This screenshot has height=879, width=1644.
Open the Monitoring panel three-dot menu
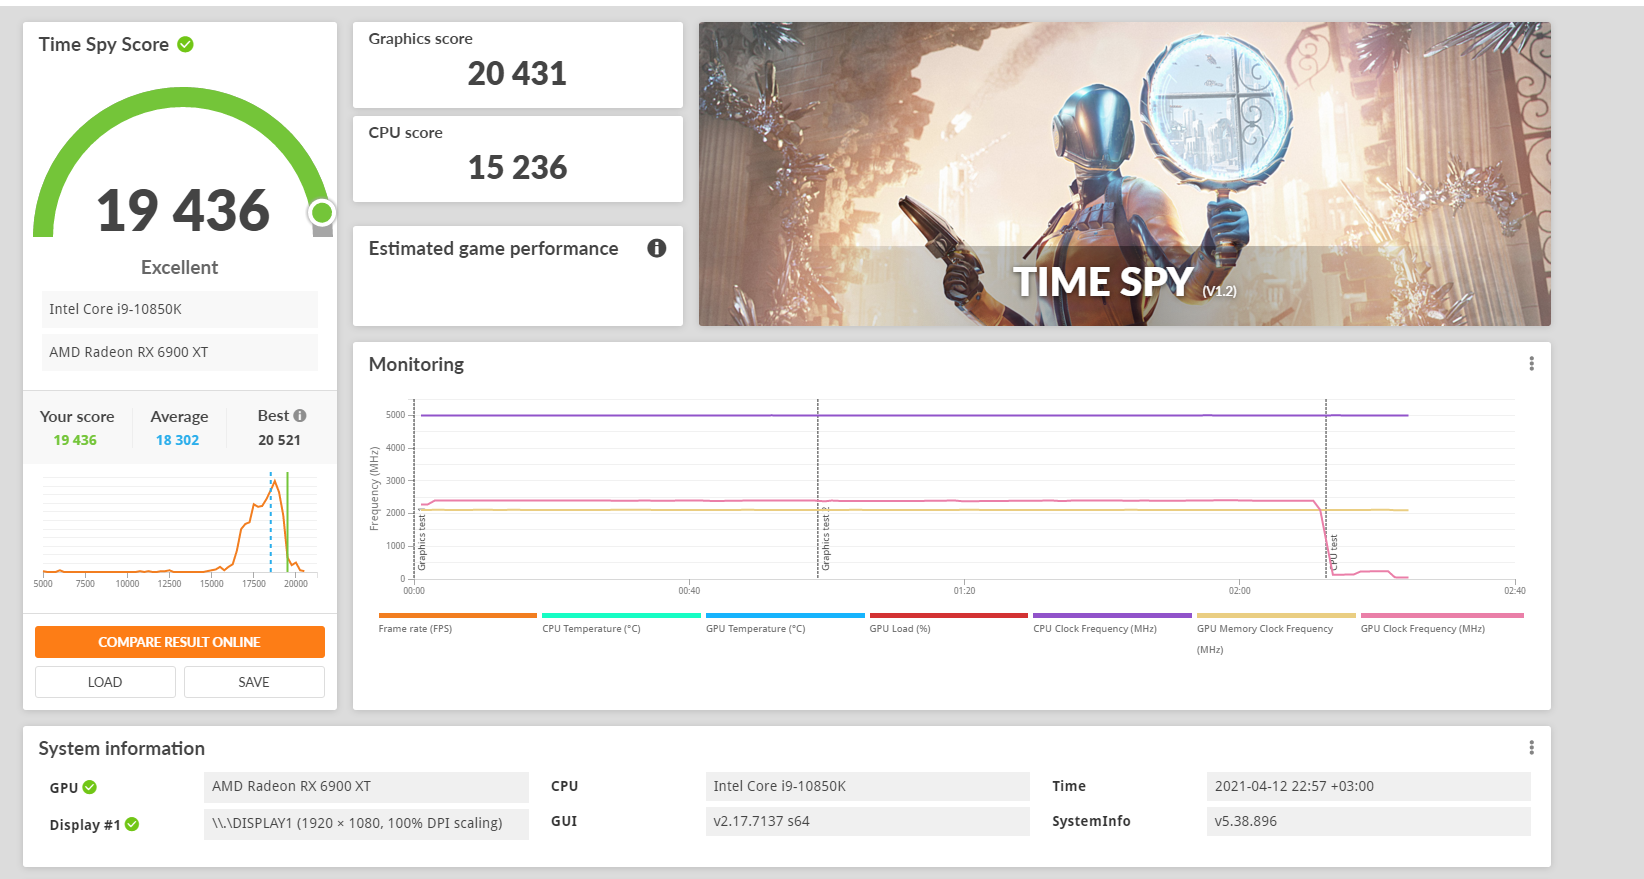coord(1531,364)
